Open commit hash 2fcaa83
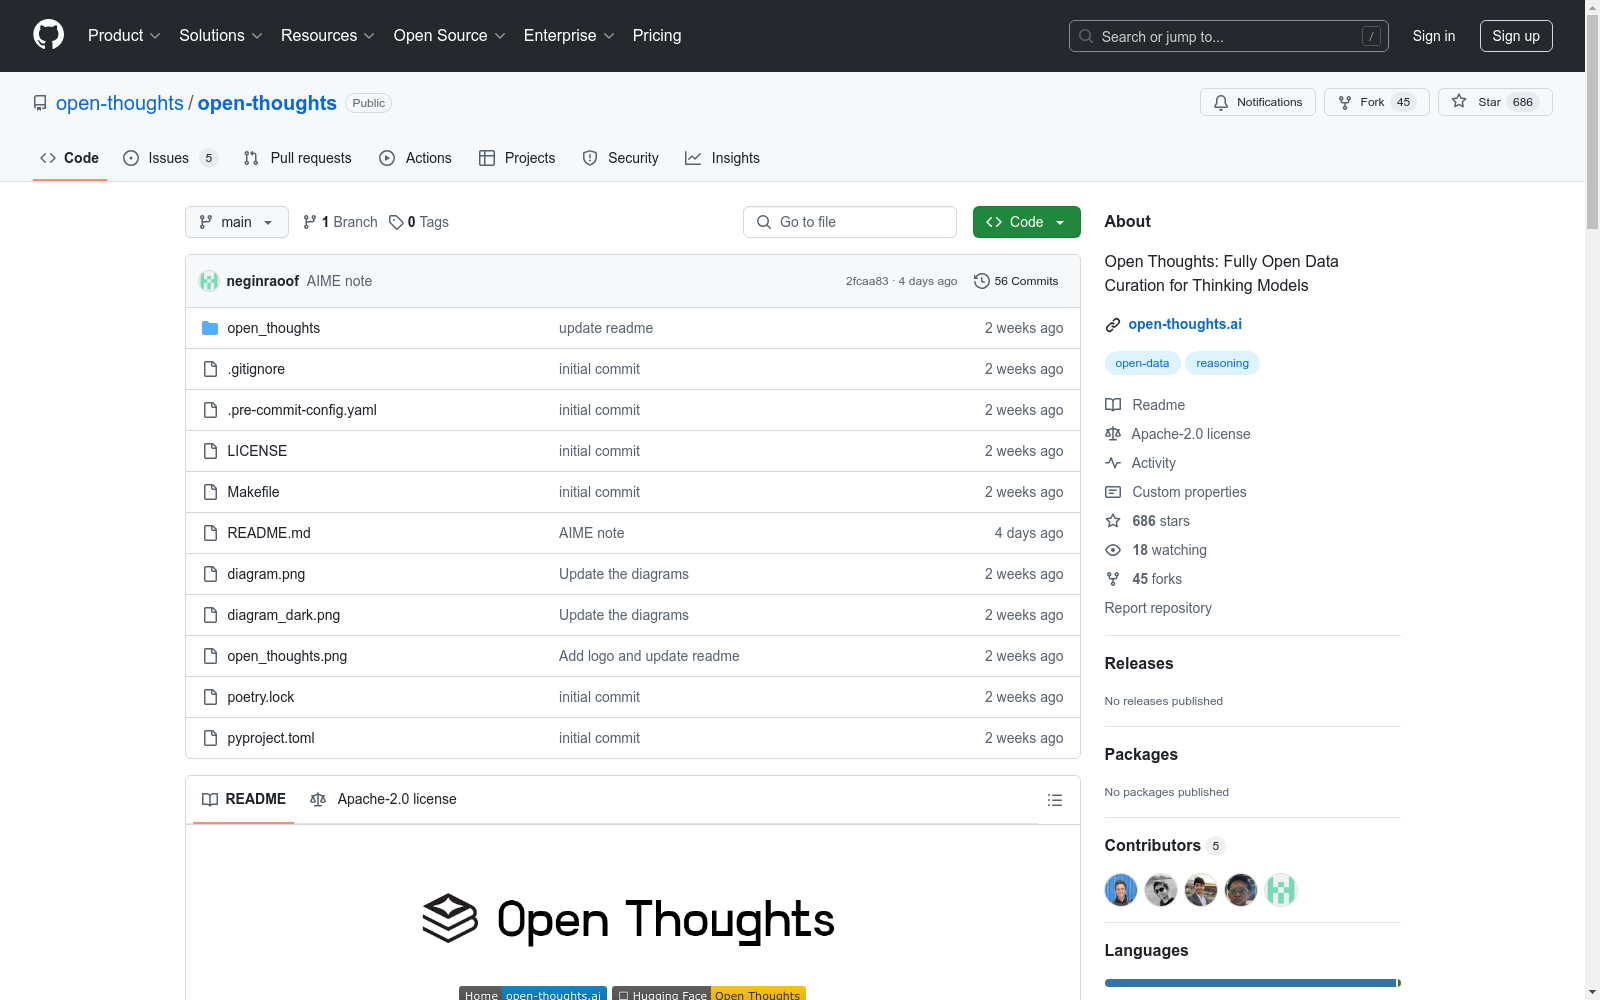 (x=867, y=281)
